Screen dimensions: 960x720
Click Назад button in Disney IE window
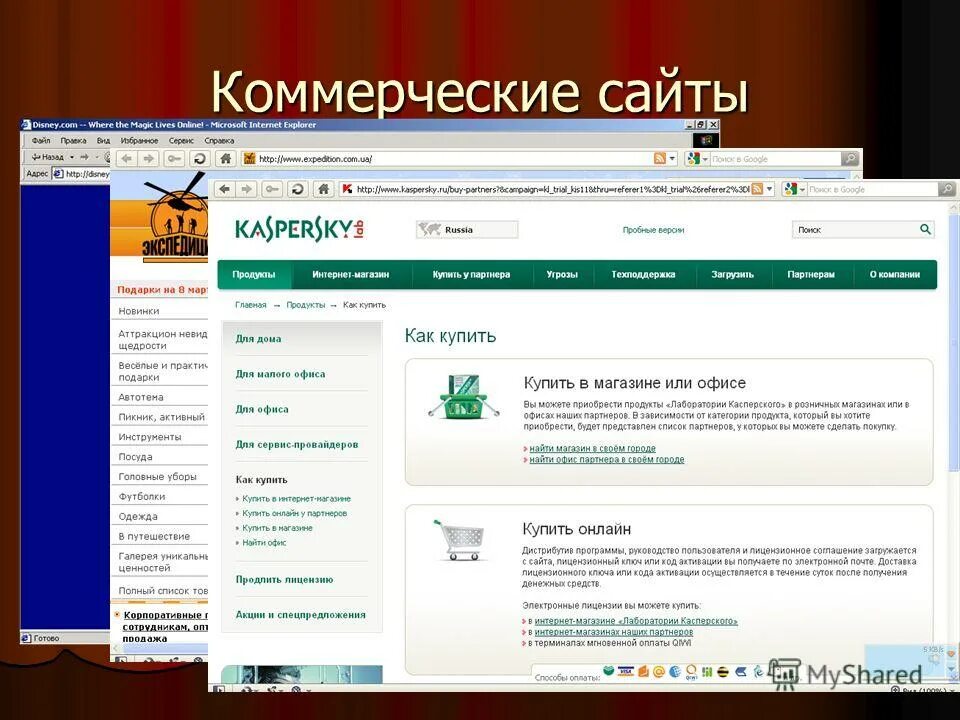tap(48, 157)
